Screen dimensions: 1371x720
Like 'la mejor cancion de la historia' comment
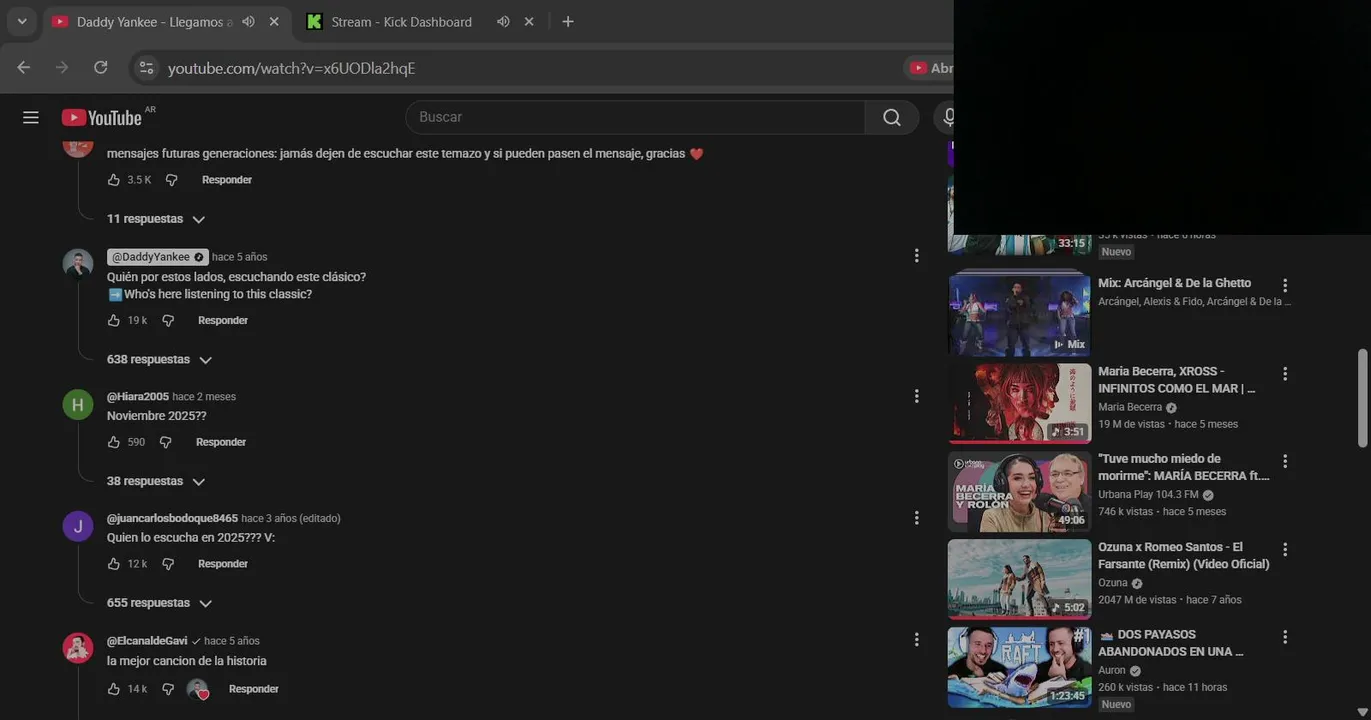(x=113, y=689)
